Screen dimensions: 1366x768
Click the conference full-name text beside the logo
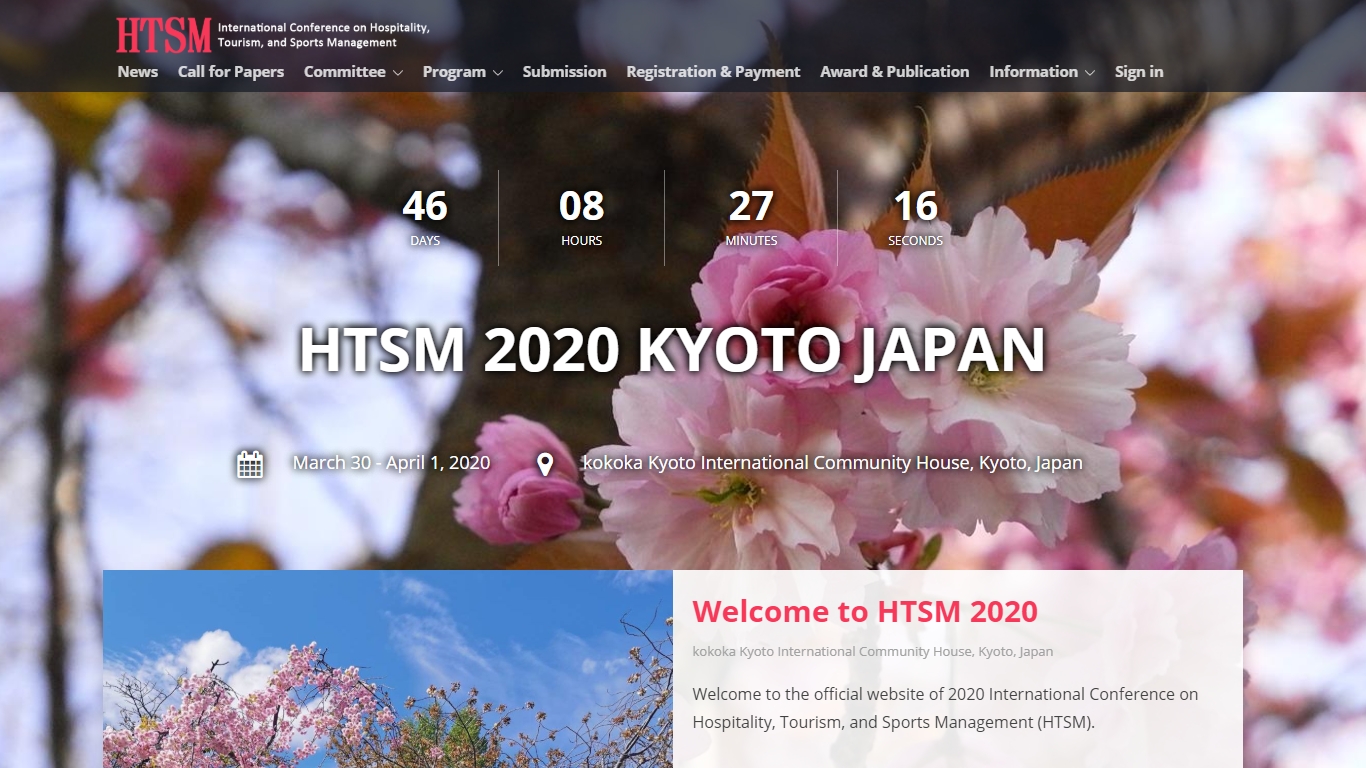[x=323, y=35]
